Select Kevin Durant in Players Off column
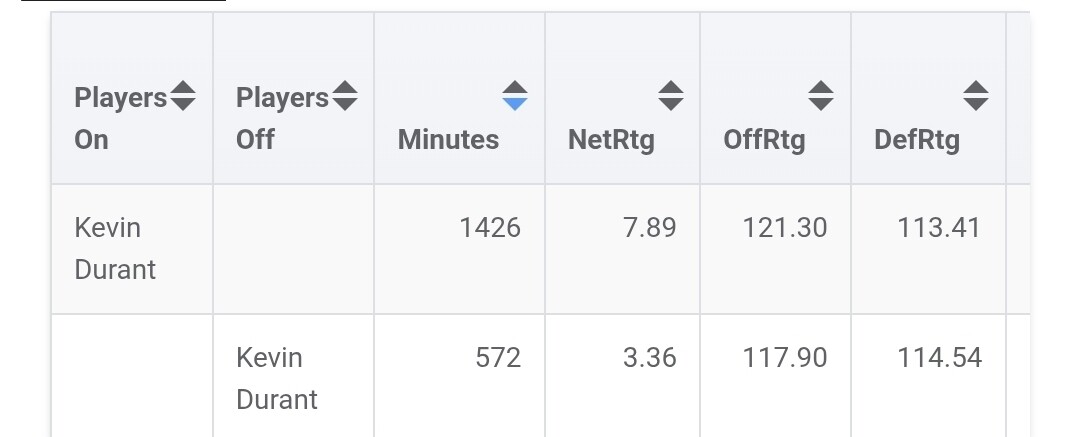Viewport: 1080px width, 437px height. pos(277,378)
